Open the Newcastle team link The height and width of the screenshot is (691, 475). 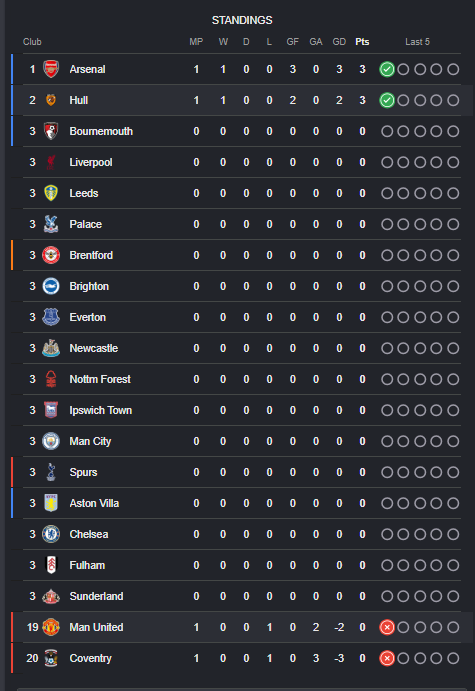93,348
